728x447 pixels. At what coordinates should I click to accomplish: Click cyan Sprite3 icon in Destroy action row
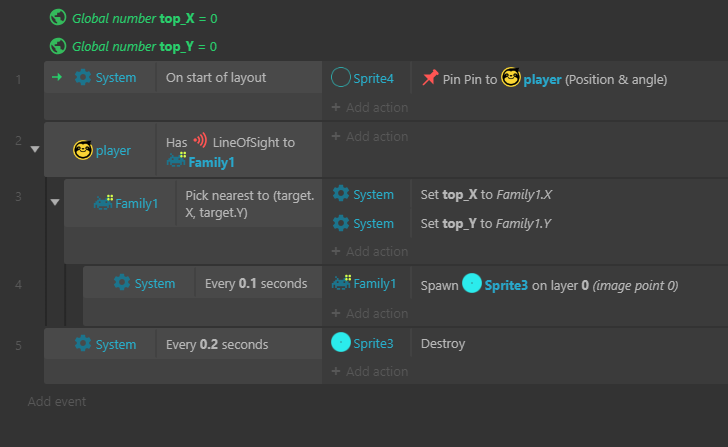click(340, 343)
